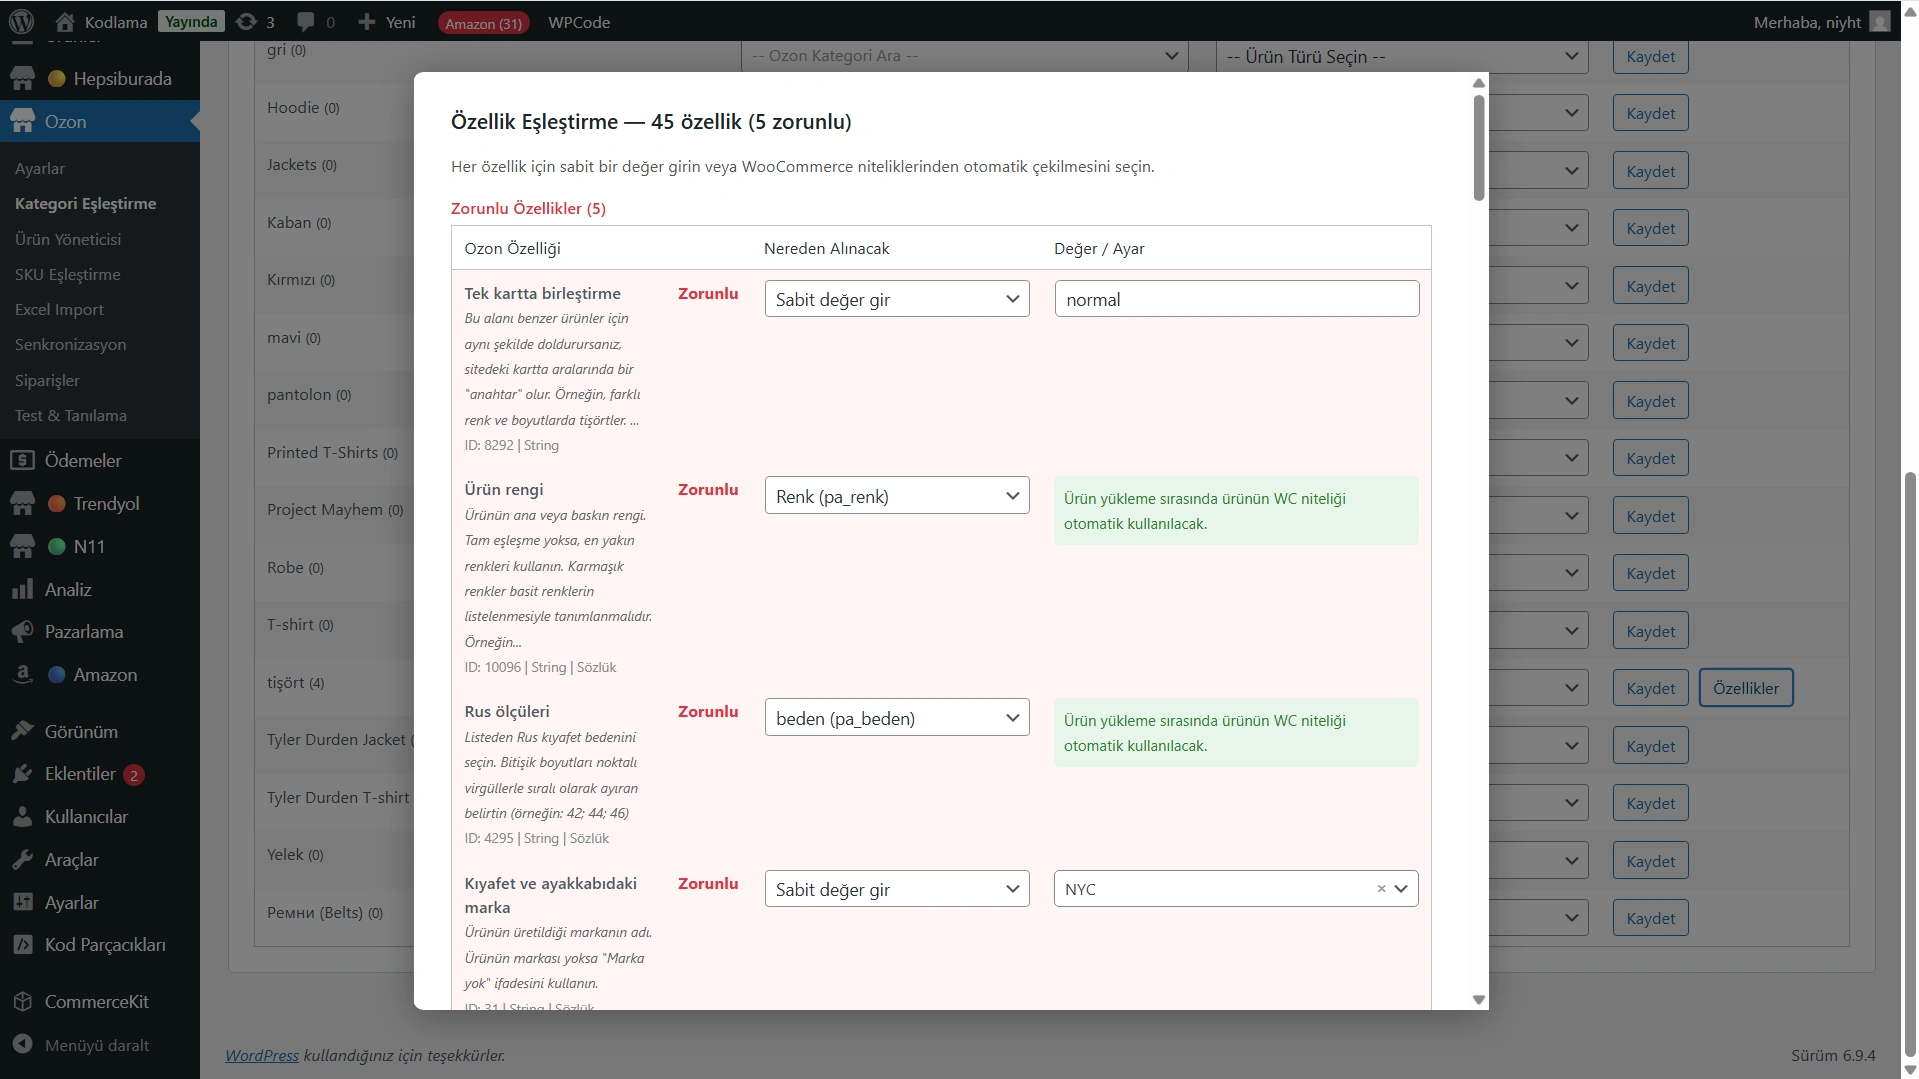This screenshot has height=1079, width=1919.
Task: Expand the NYC brand value dropdown
Action: (x=1401, y=888)
